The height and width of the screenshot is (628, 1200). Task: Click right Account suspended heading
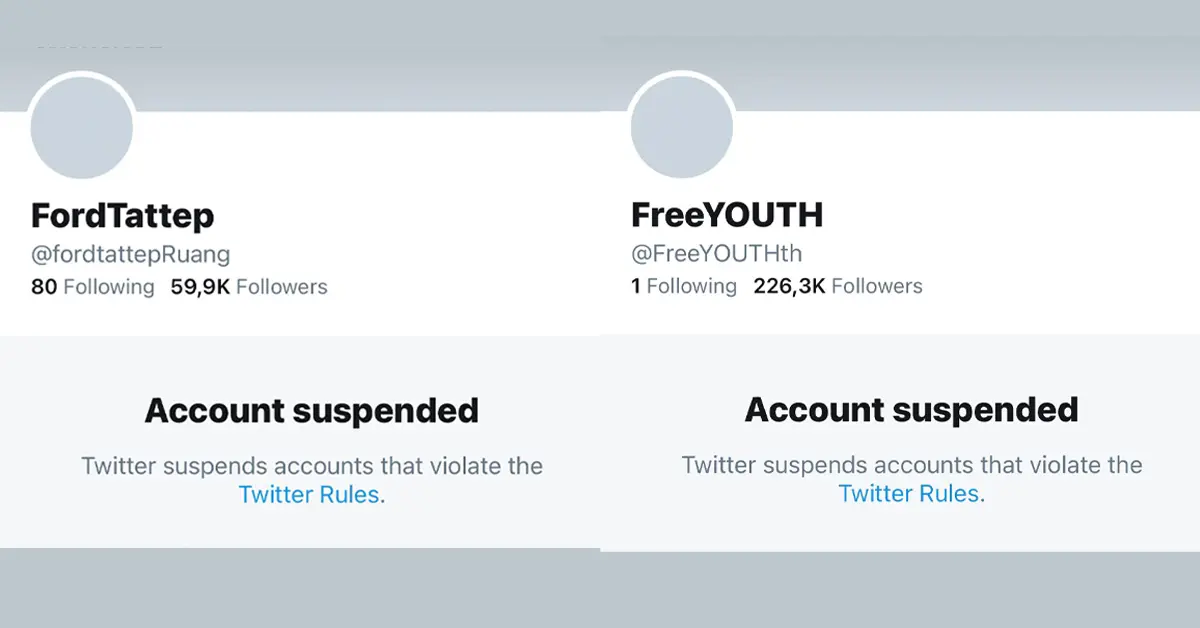click(x=911, y=410)
